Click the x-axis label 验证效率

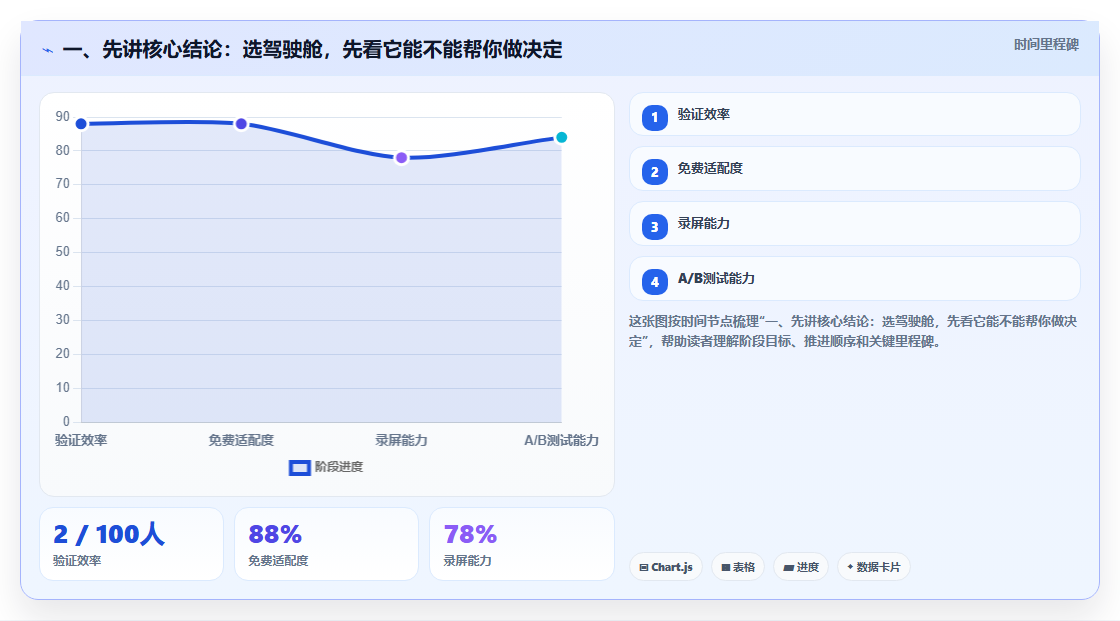81,441
